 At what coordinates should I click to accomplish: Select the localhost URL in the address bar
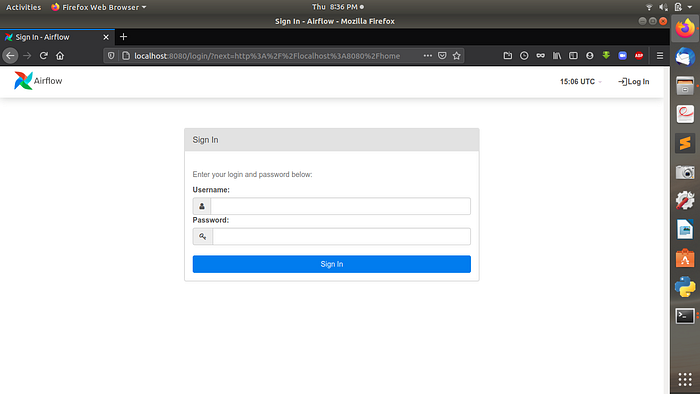click(x=267, y=56)
